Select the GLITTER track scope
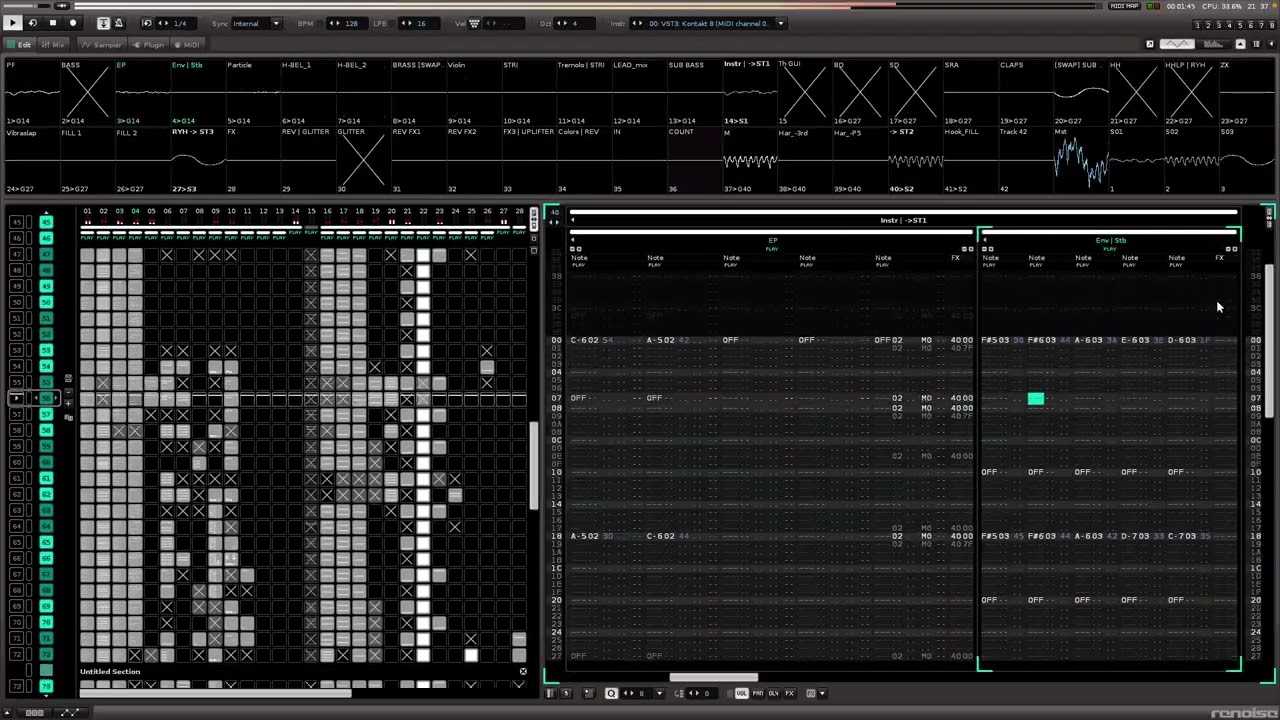 click(362, 160)
